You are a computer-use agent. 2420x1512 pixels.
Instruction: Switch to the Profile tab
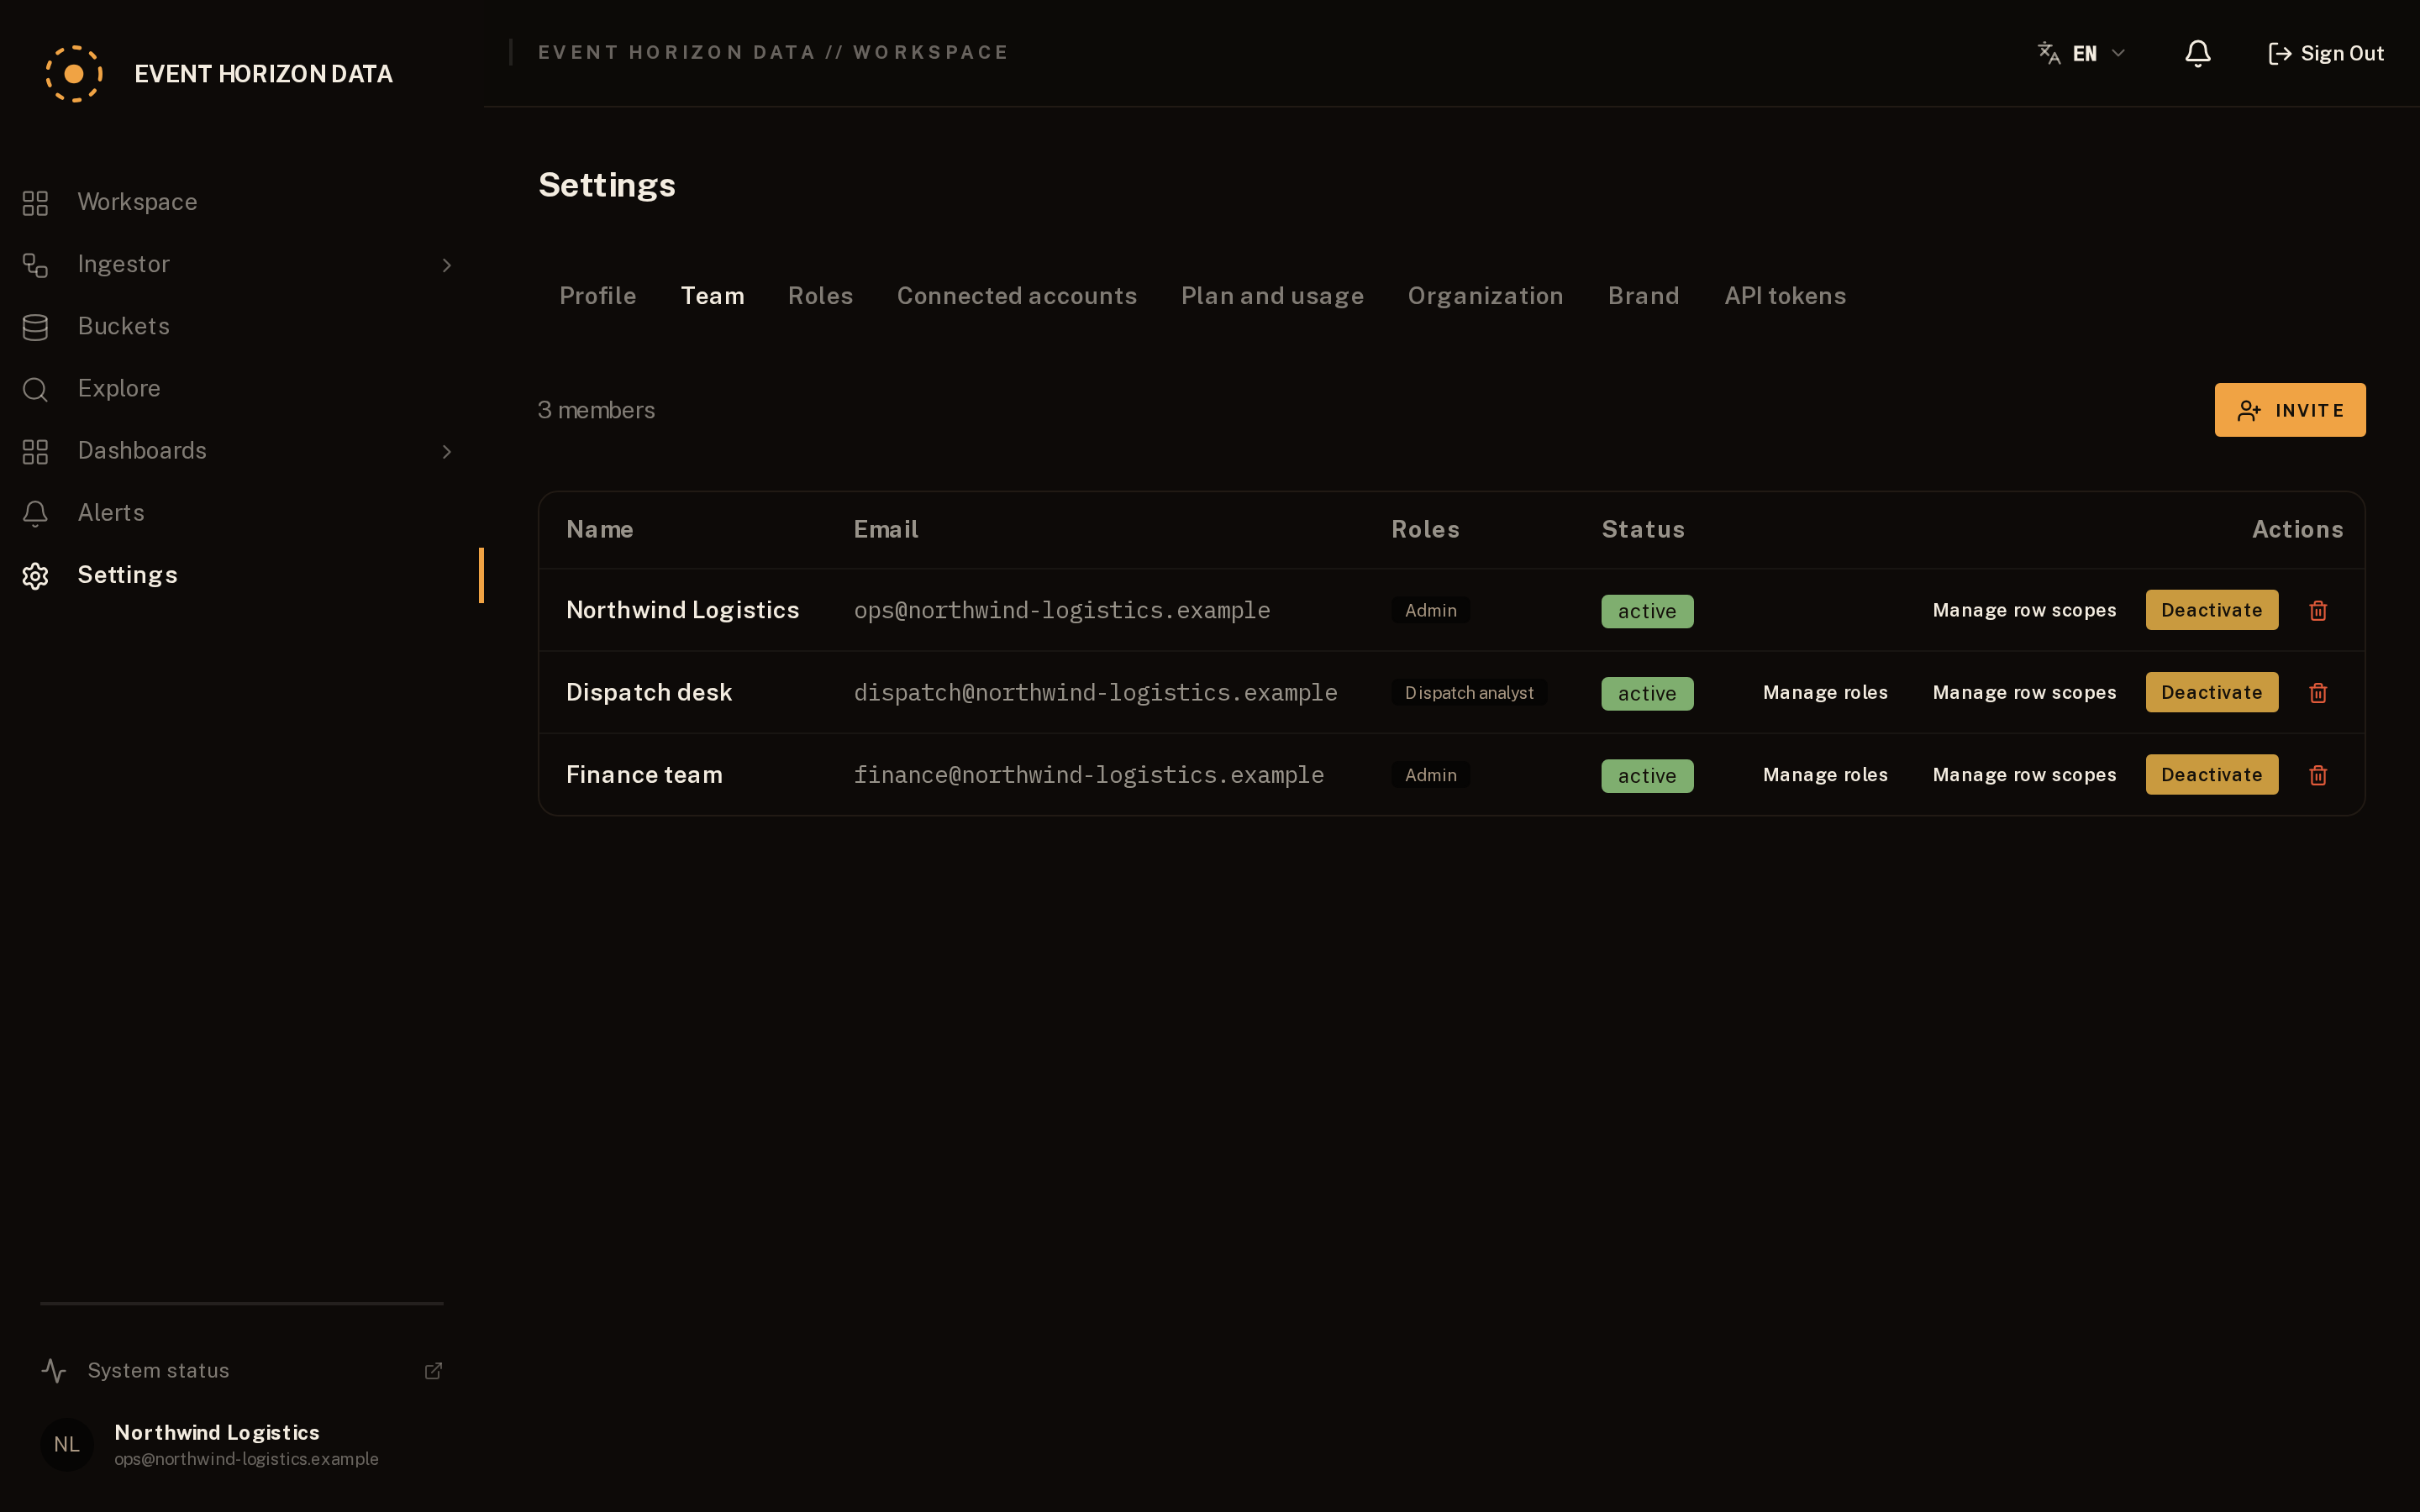point(597,296)
